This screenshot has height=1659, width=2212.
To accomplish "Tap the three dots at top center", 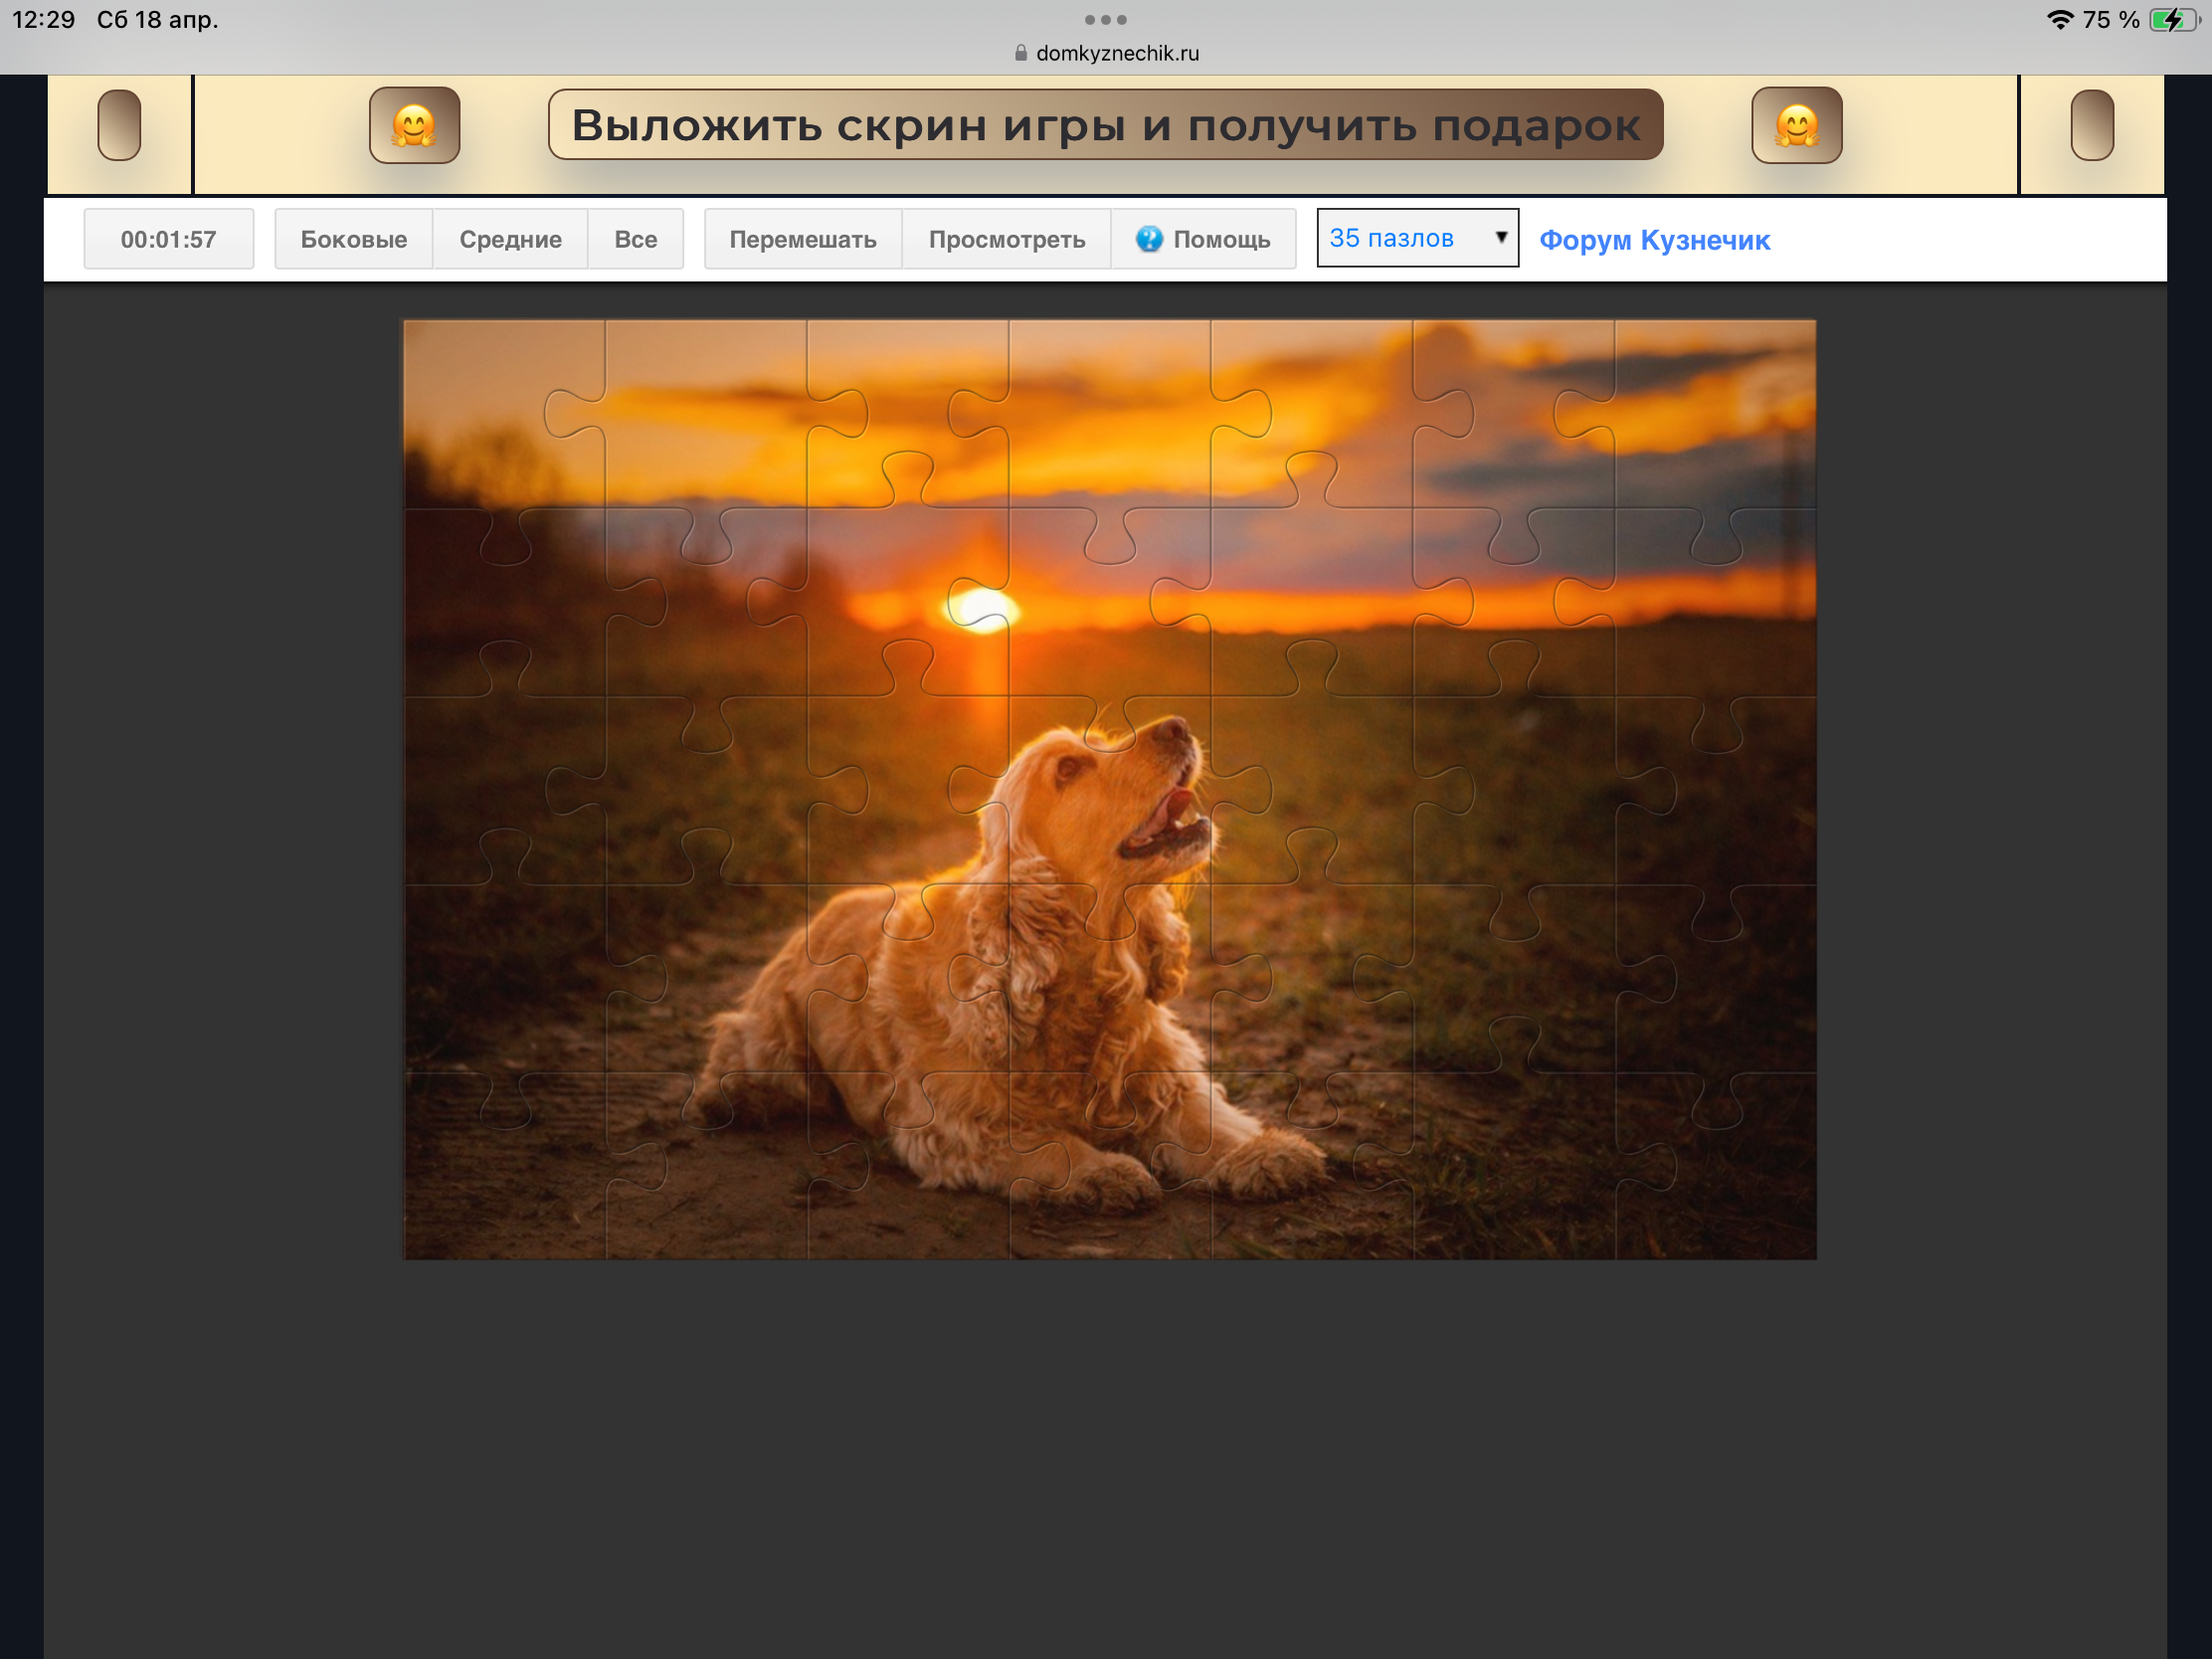I will pos(1105,19).
